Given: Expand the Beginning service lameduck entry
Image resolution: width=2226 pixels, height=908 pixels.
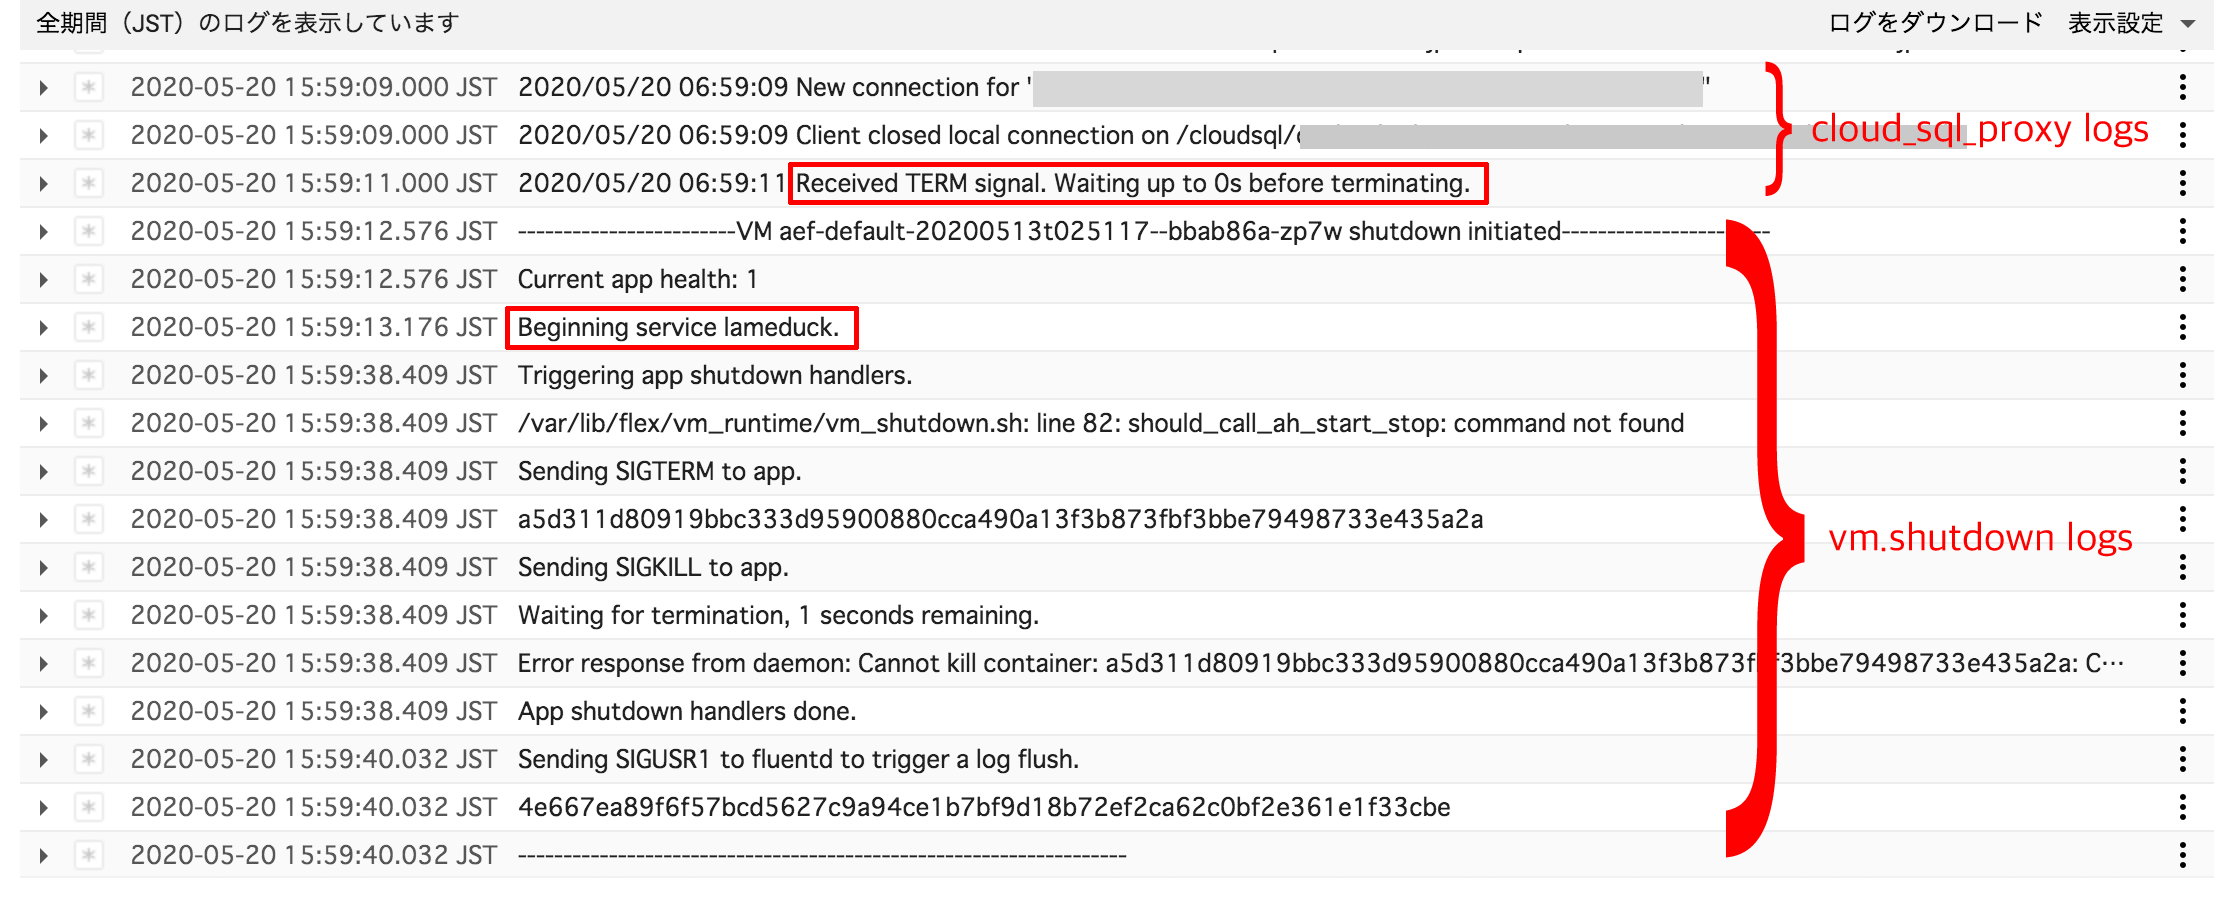Looking at the screenshot, I should point(43,327).
